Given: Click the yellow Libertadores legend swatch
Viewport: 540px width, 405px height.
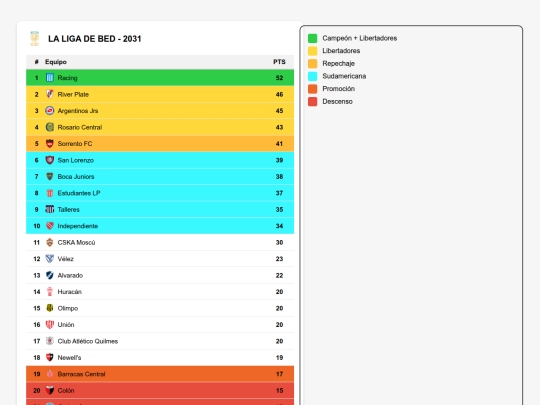Looking at the screenshot, I should (x=312, y=51).
